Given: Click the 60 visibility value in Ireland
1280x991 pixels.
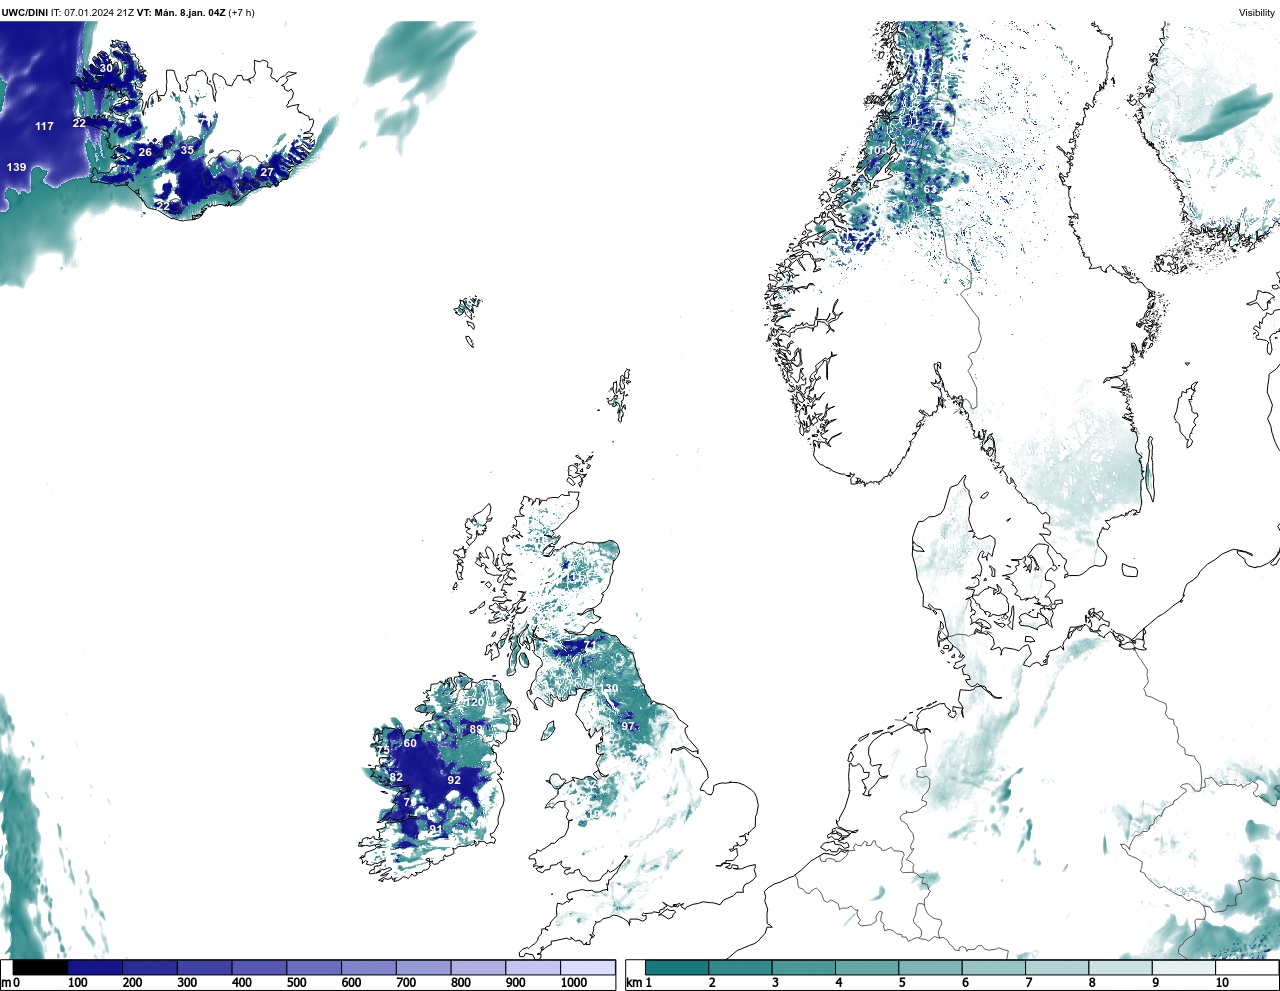Looking at the screenshot, I should pyautogui.click(x=410, y=743).
